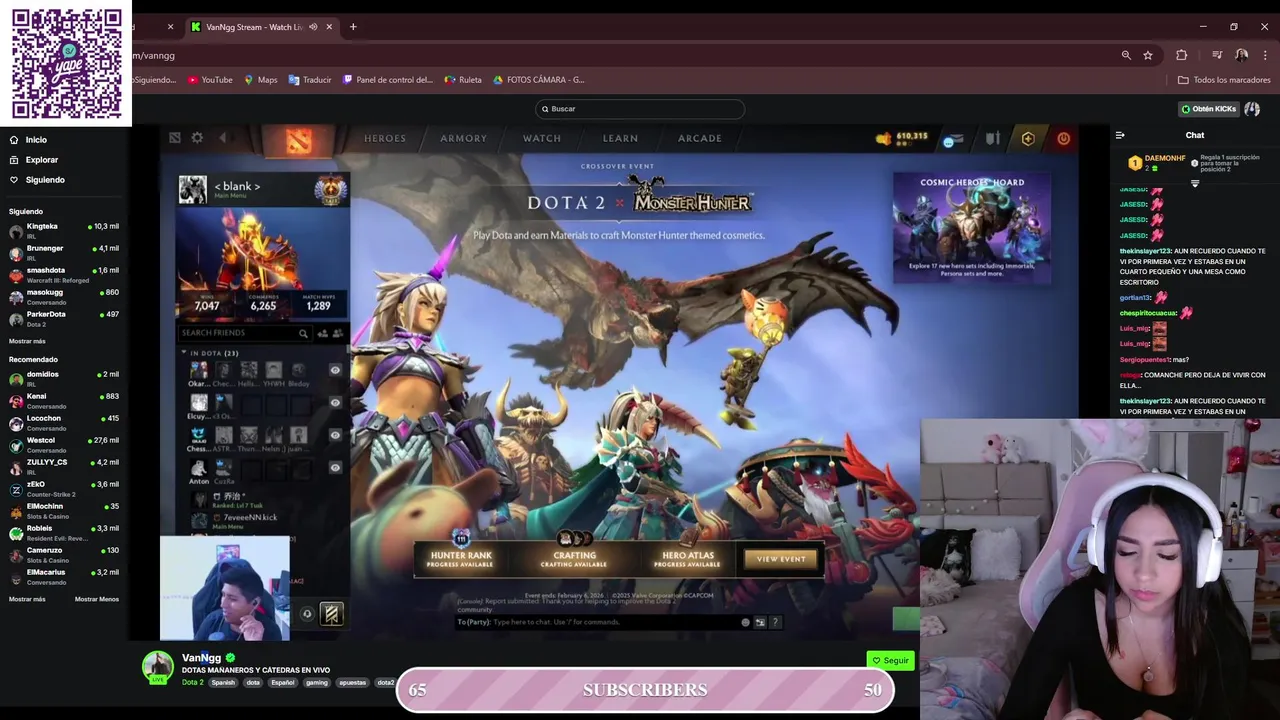
Task: Click the red Dota quit power icon
Action: pyautogui.click(x=1063, y=139)
